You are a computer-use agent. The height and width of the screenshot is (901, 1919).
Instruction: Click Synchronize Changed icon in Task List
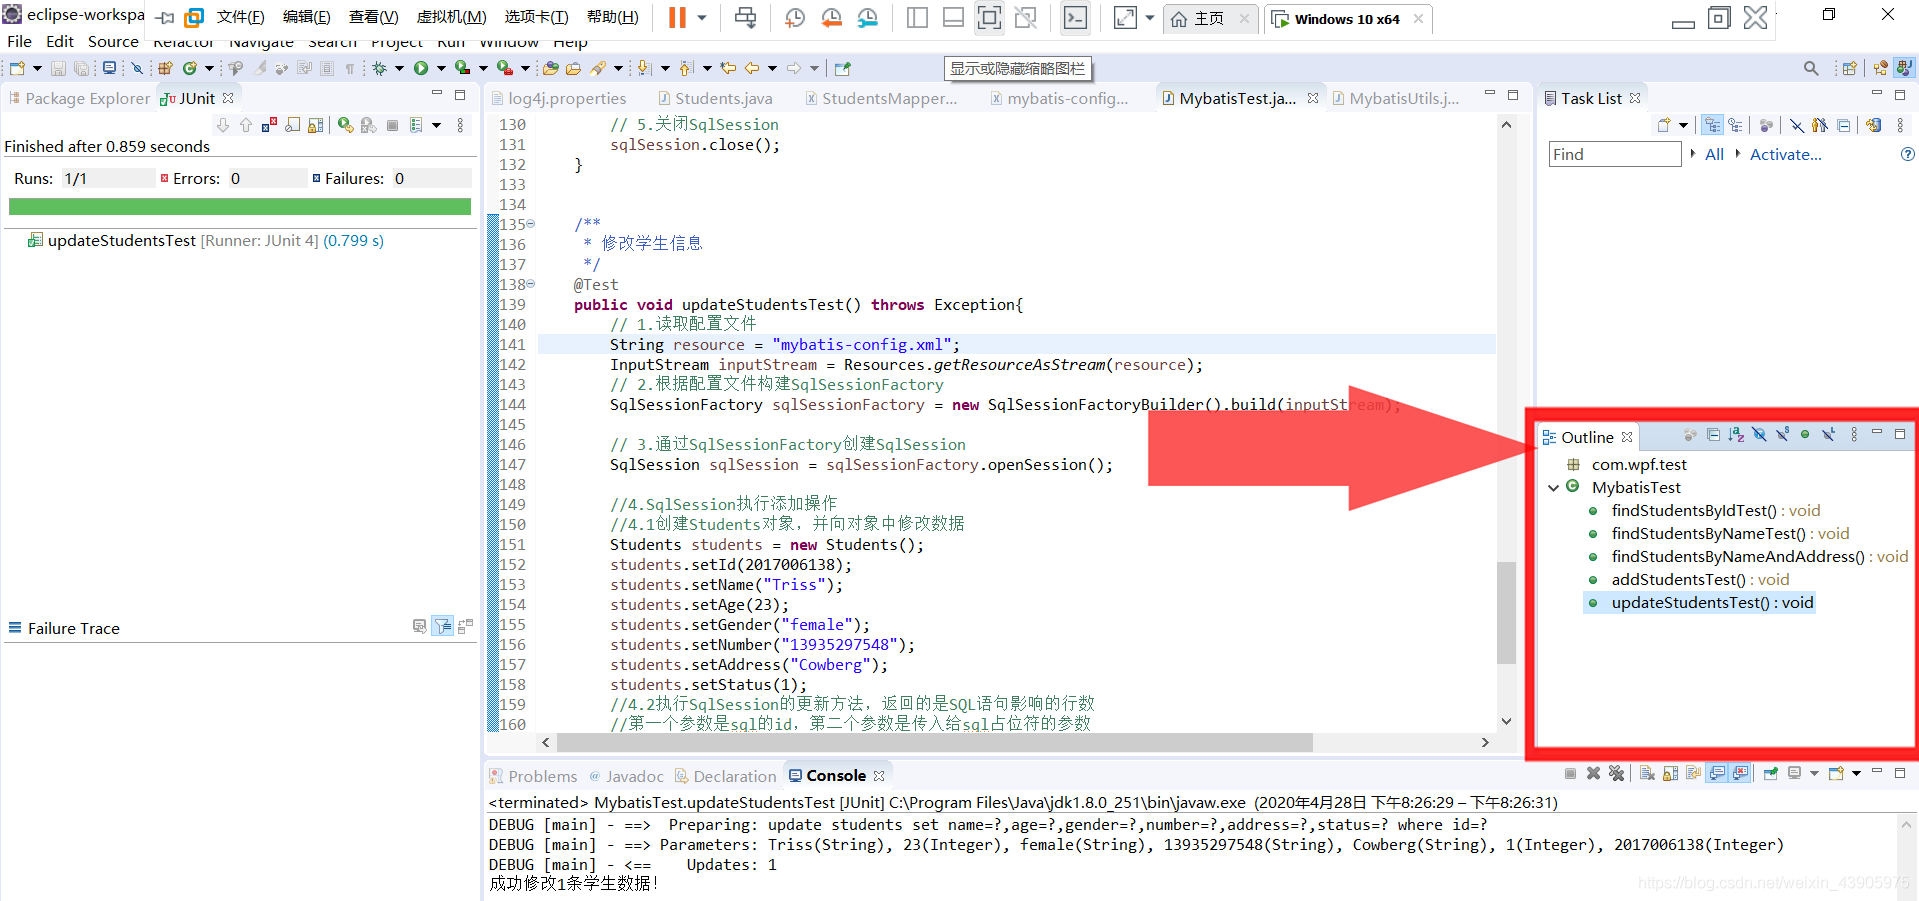pyautogui.click(x=1873, y=125)
